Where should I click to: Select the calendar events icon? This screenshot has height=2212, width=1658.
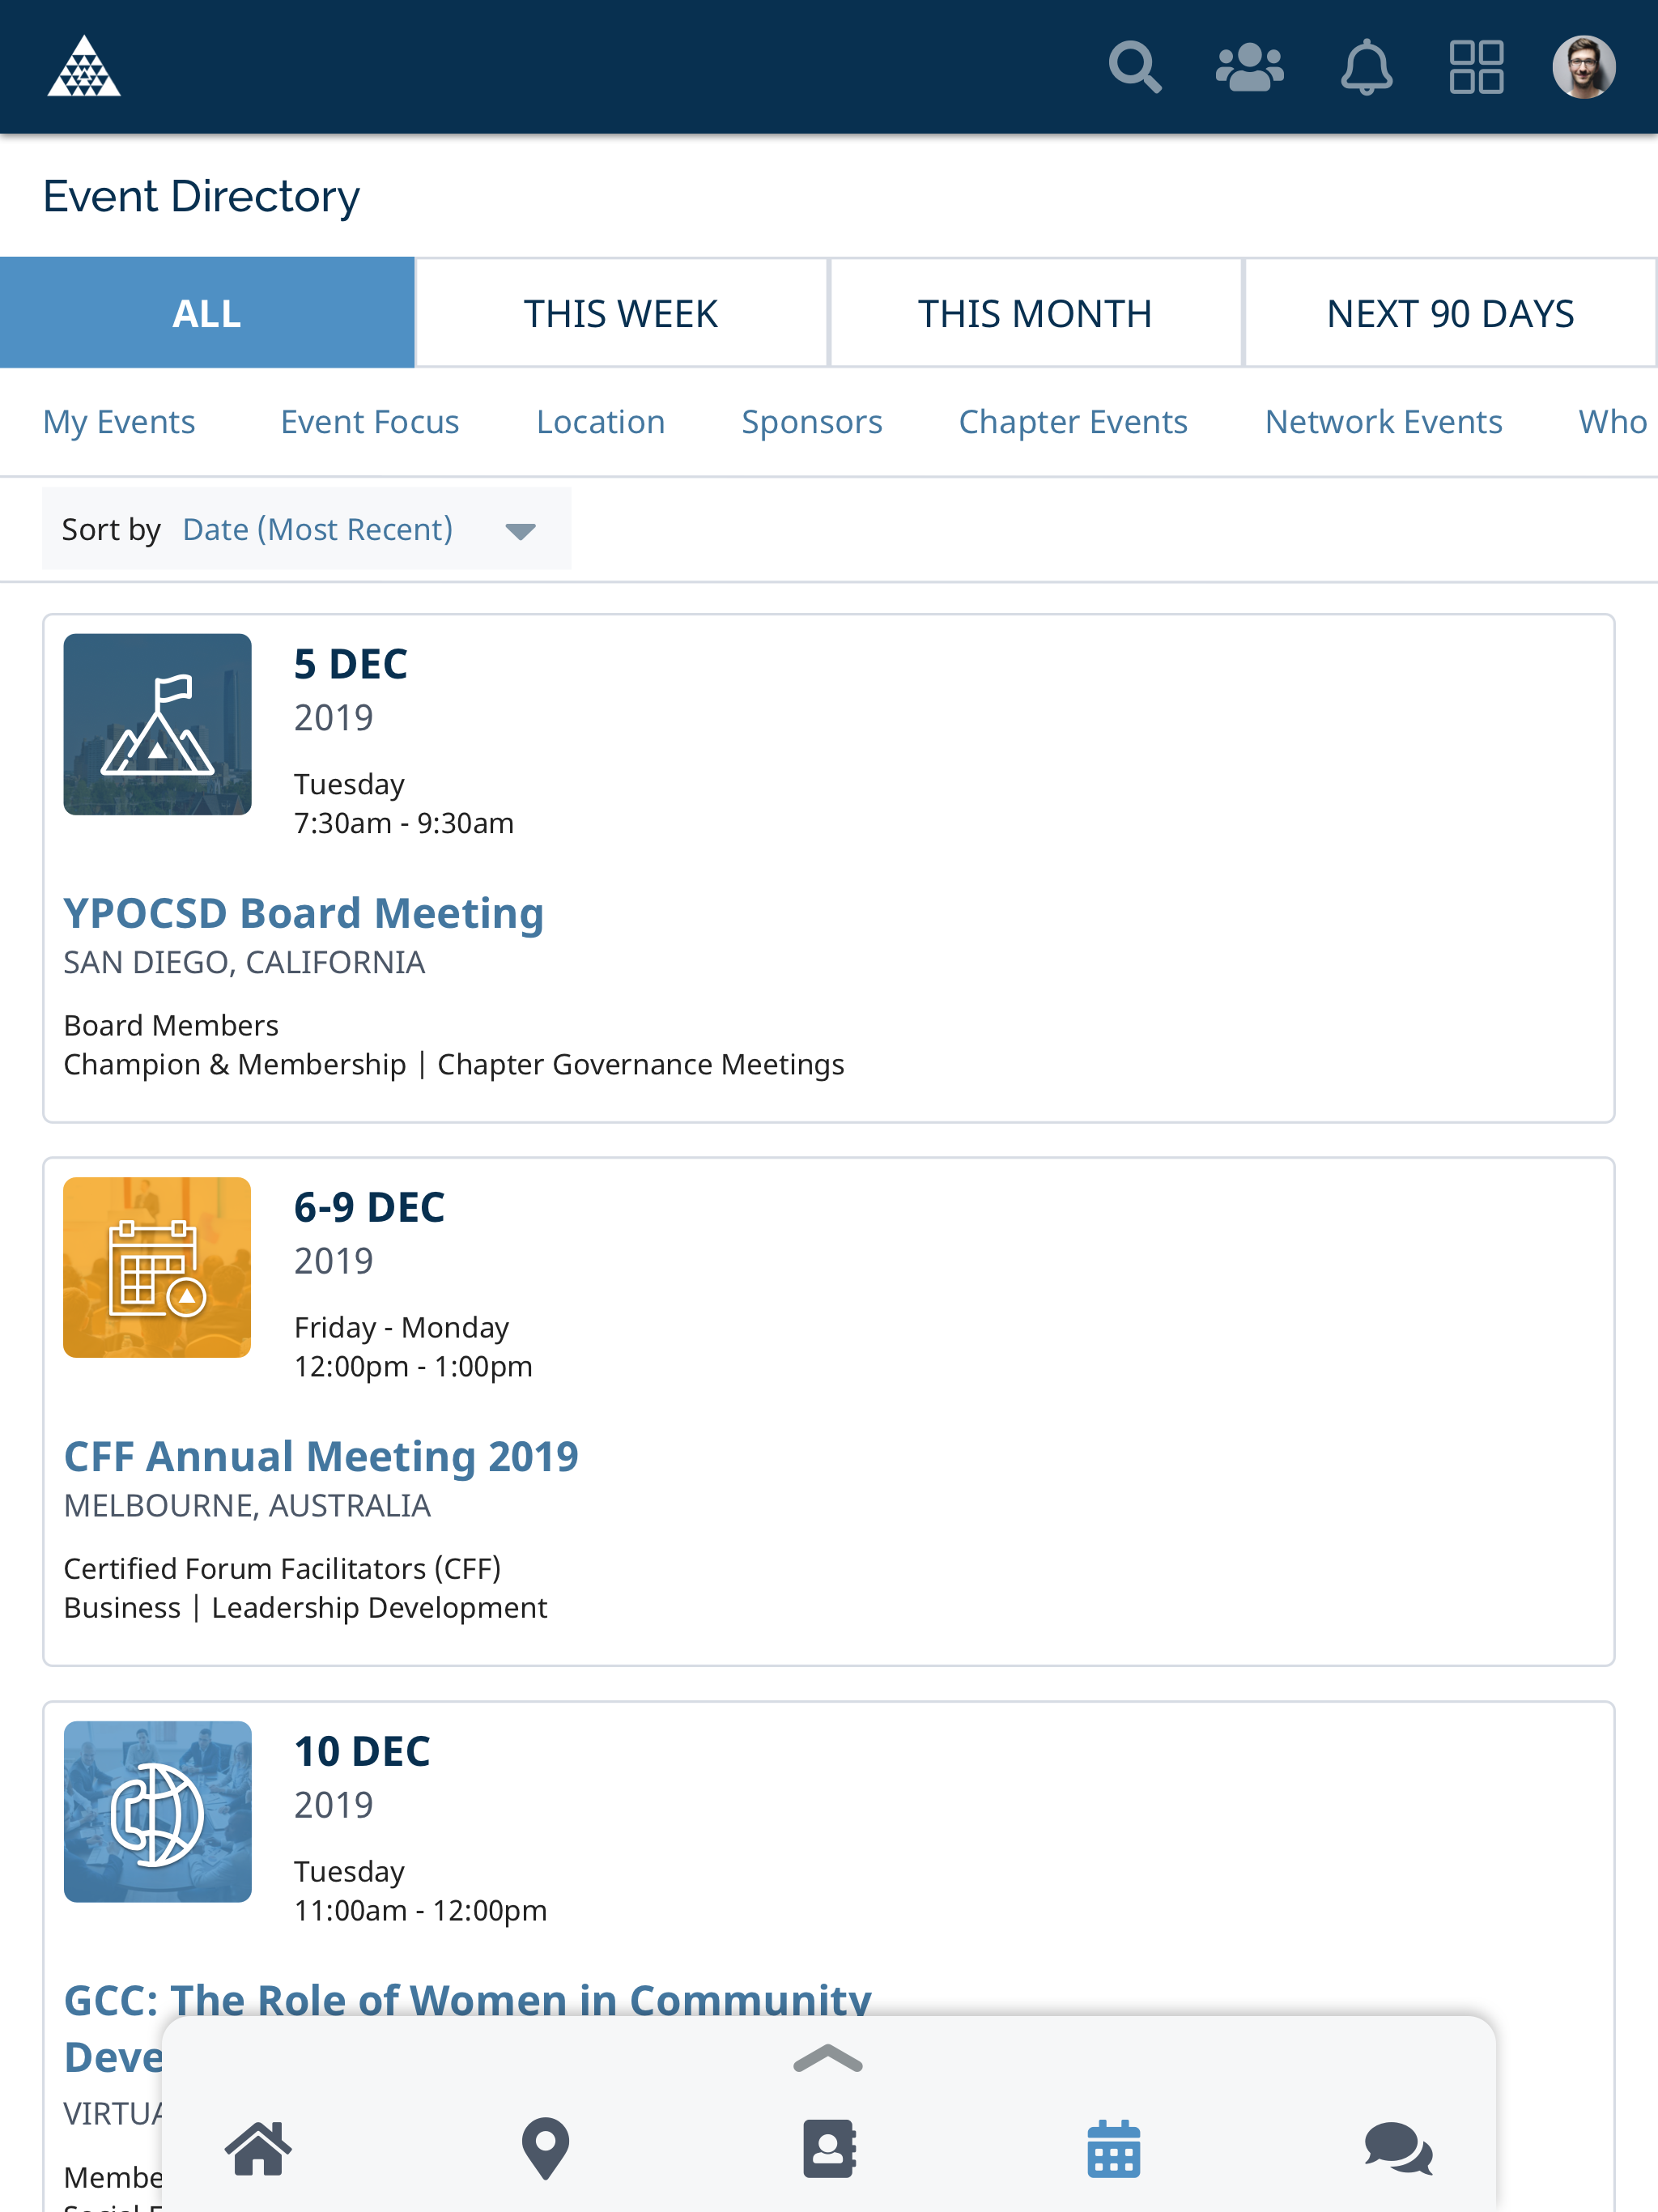pos(1113,2148)
